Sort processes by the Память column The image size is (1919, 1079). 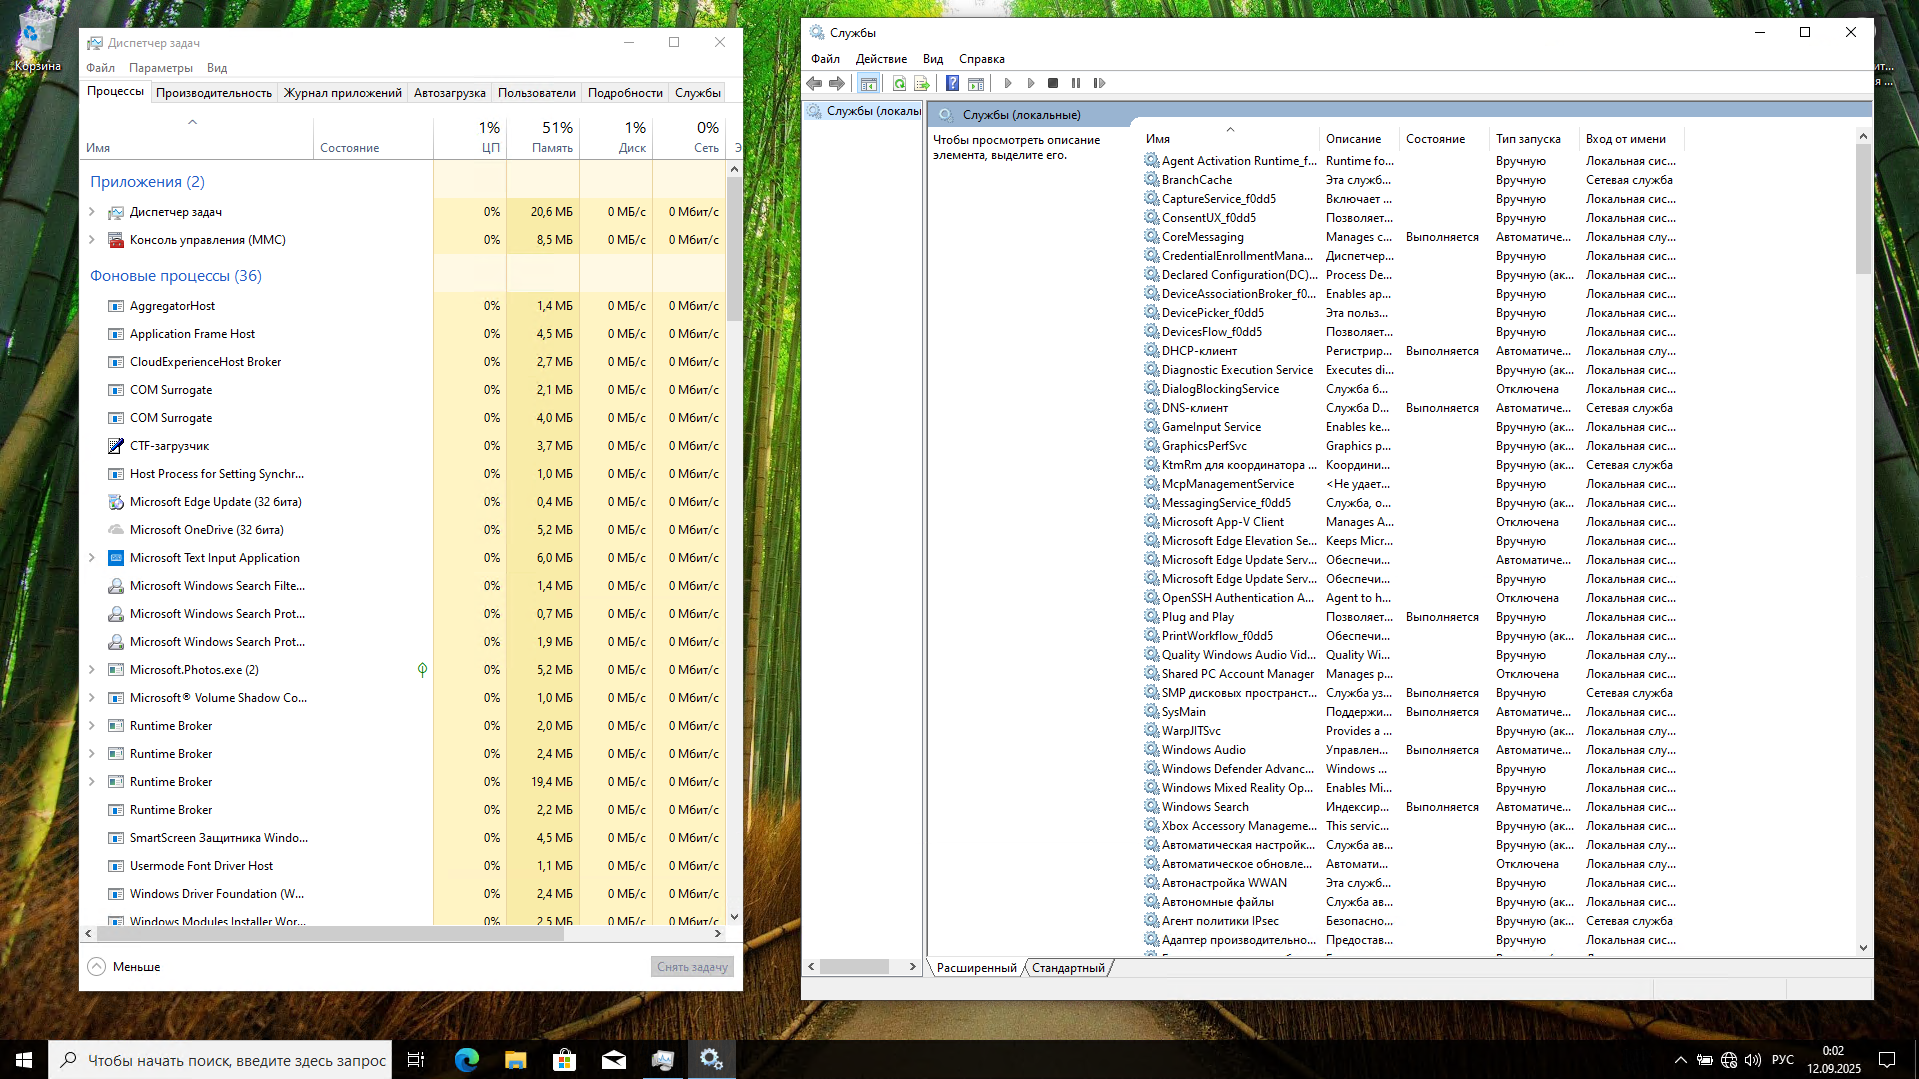click(543, 137)
